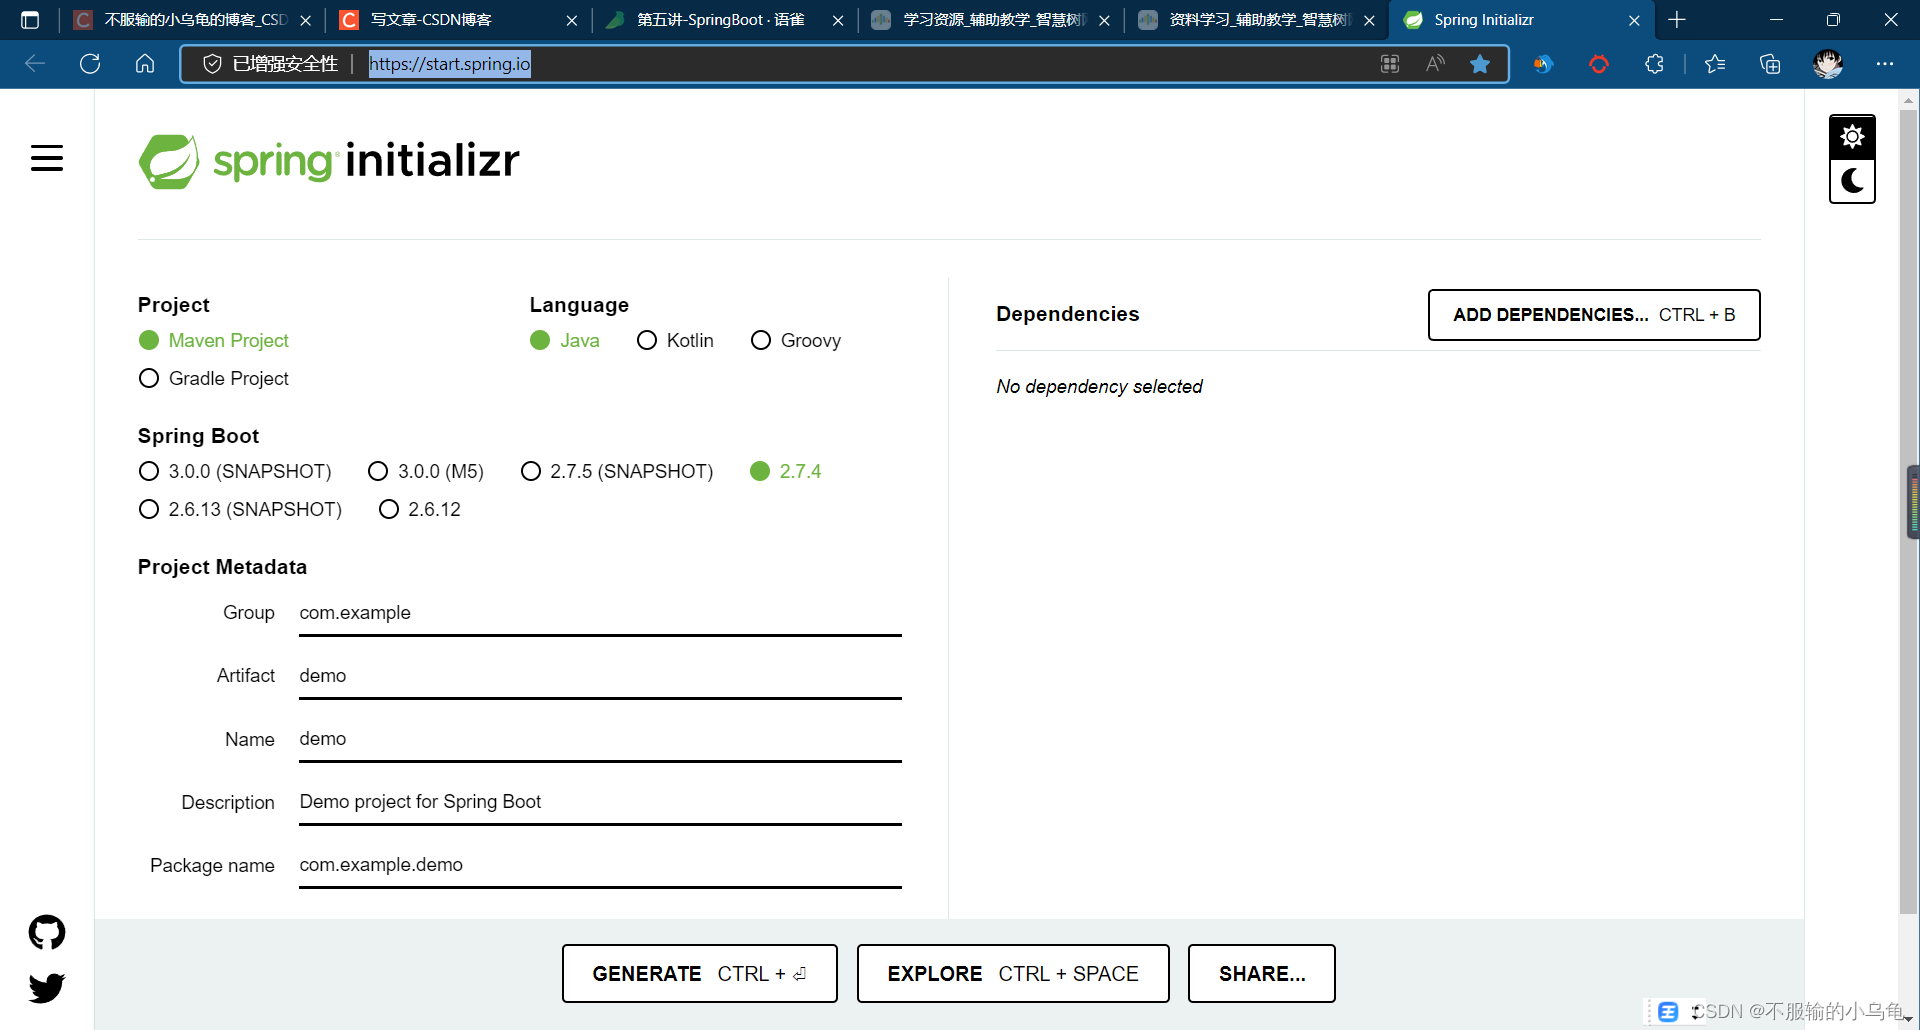Screen dimensions: 1920x1030
Task: Activate Read Aloud icon
Action: tap(1435, 64)
